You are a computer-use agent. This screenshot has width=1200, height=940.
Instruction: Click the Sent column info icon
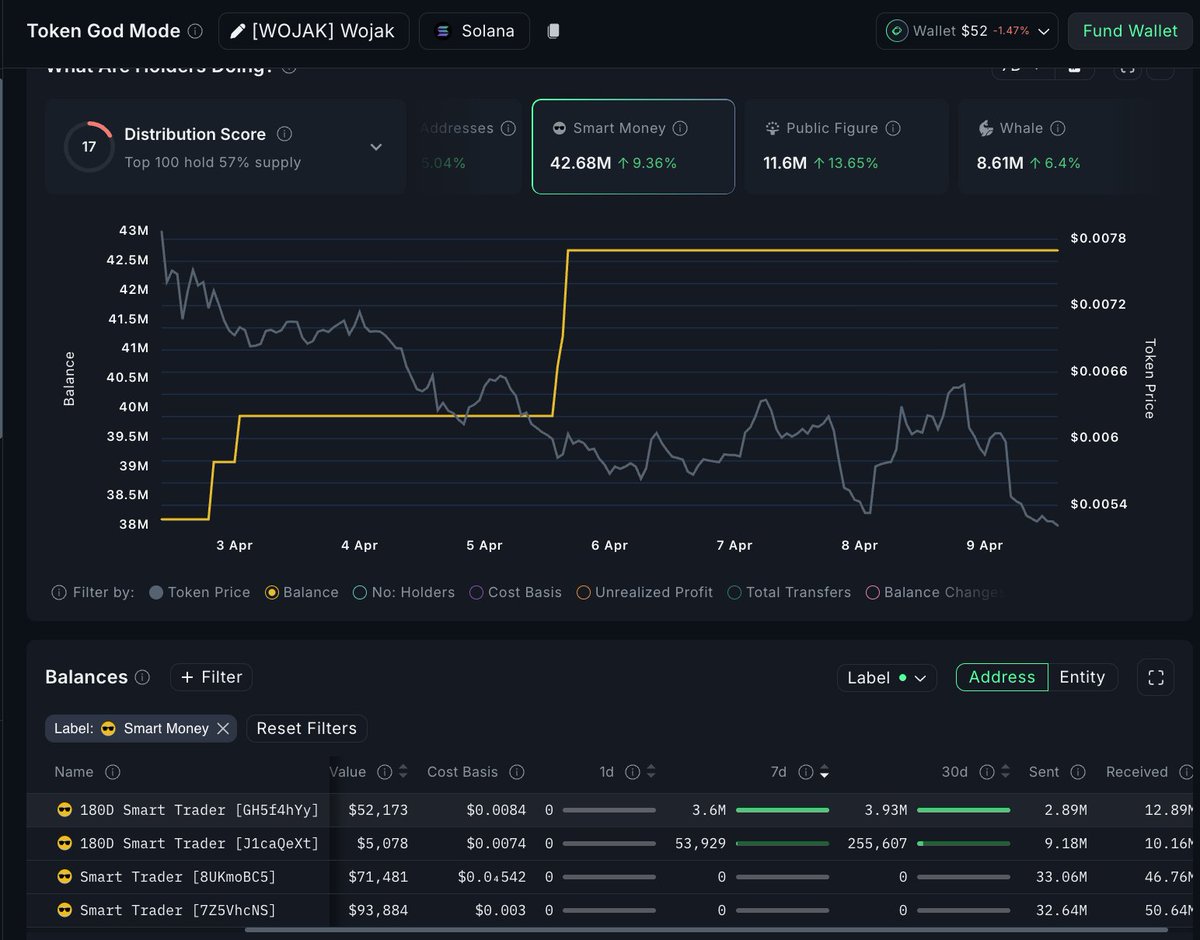pyautogui.click(x=1078, y=772)
